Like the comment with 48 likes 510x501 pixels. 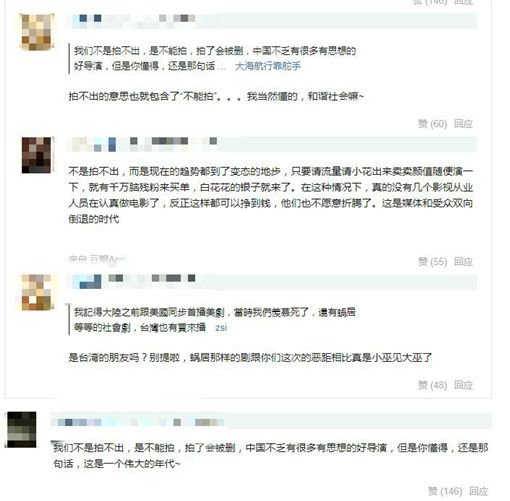click(x=432, y=385)
